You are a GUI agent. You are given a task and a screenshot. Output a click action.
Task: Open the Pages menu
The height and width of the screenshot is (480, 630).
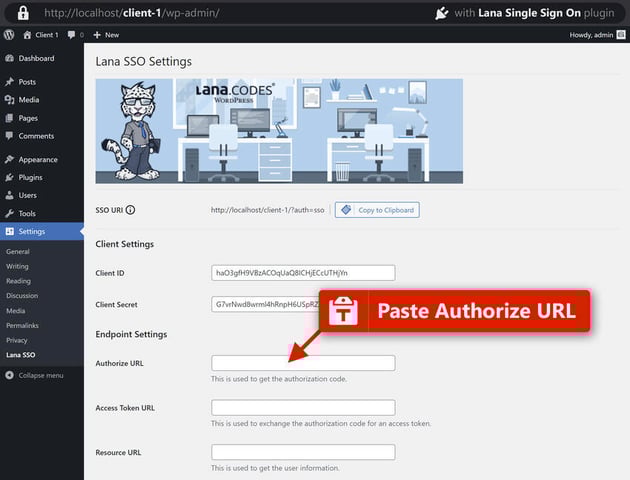[x=42, y=118]
